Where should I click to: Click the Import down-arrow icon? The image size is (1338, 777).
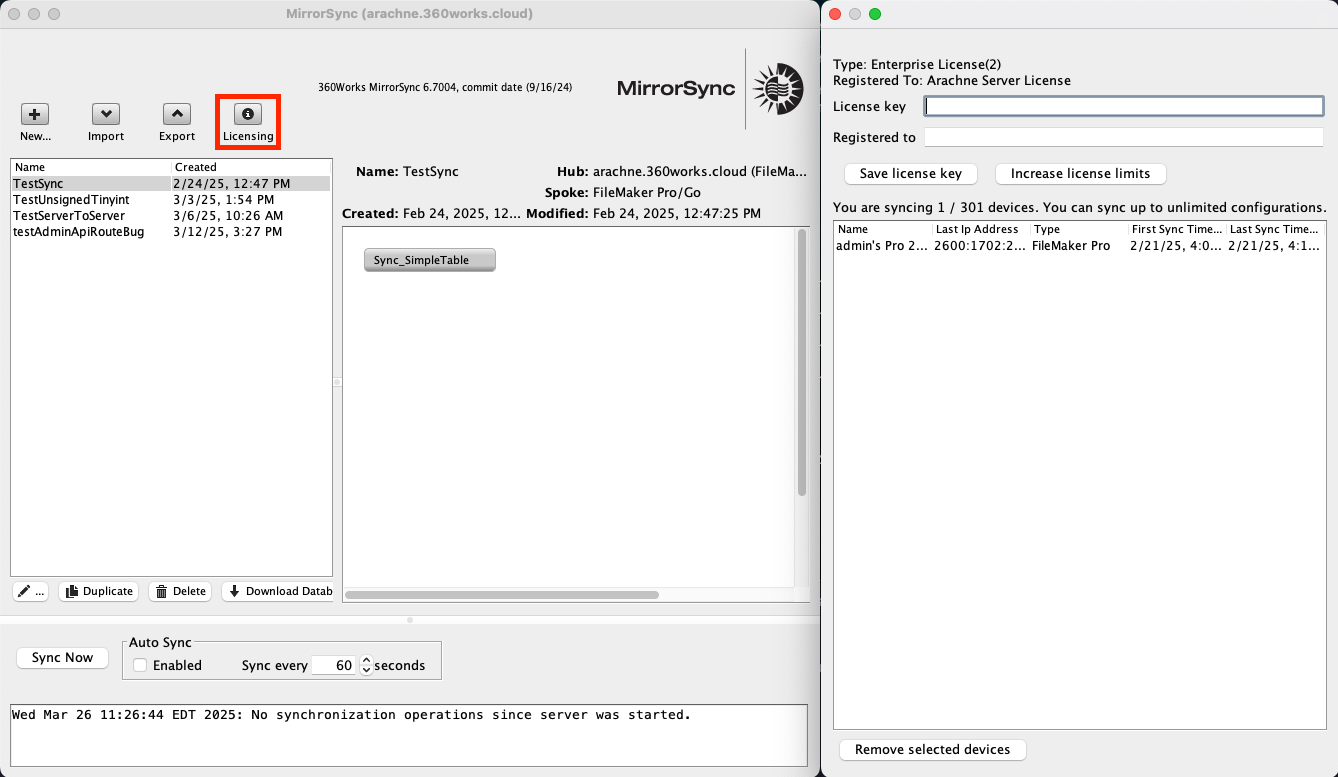click(106, 114)
